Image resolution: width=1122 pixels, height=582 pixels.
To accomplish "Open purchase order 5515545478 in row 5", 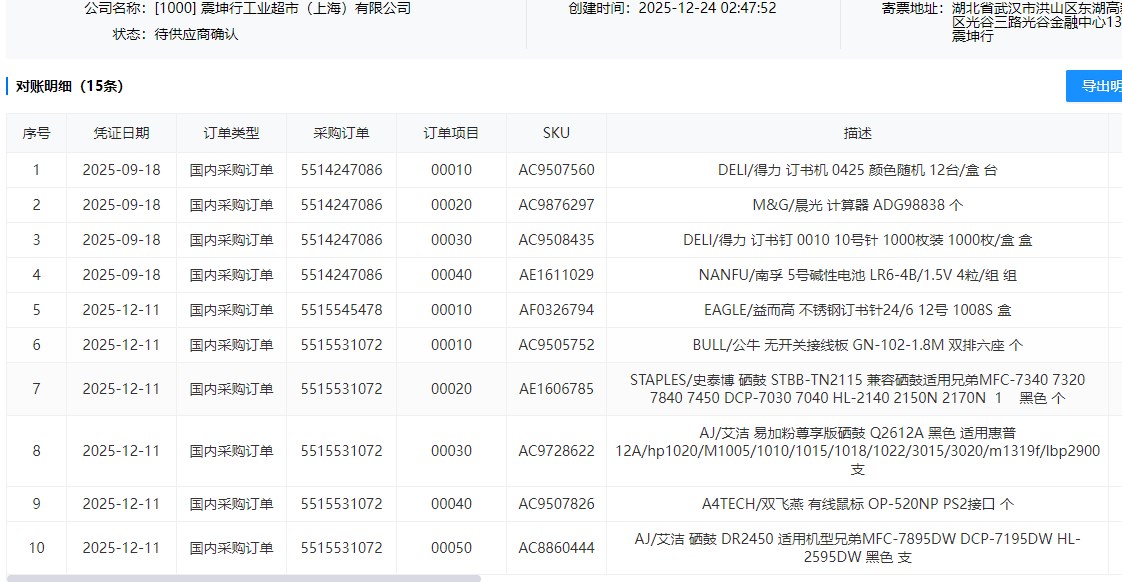I will (x=341, y=310).
